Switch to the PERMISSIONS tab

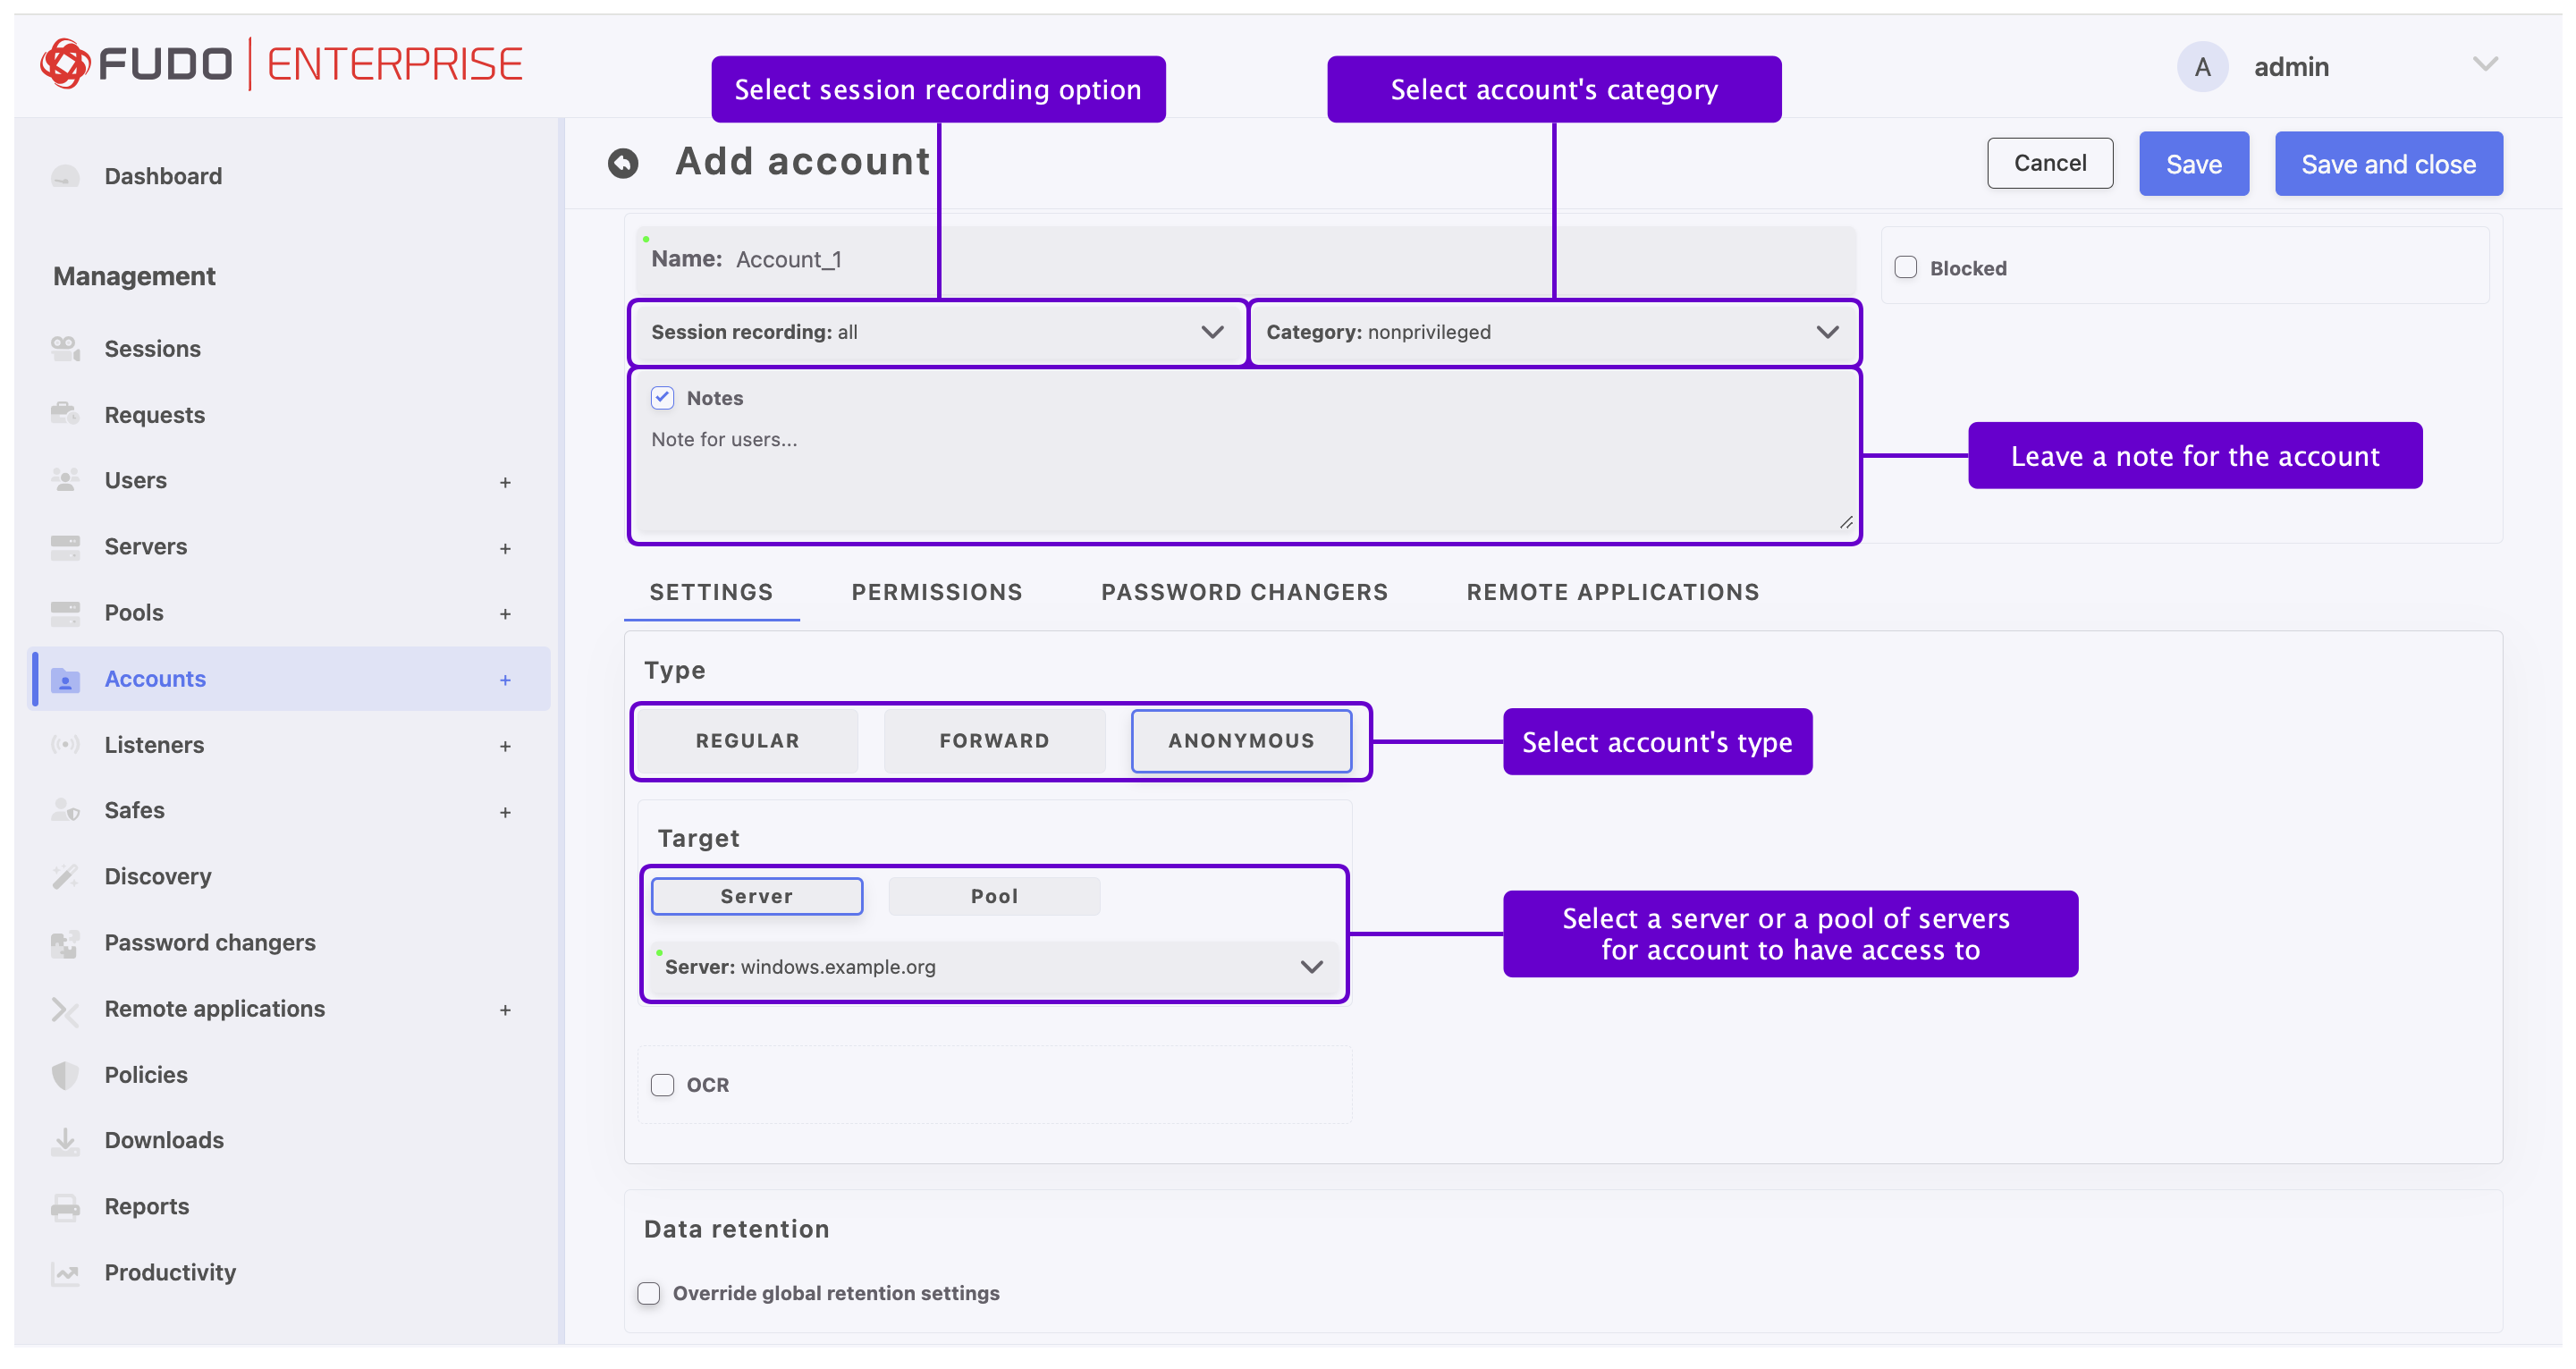point(936,592)
